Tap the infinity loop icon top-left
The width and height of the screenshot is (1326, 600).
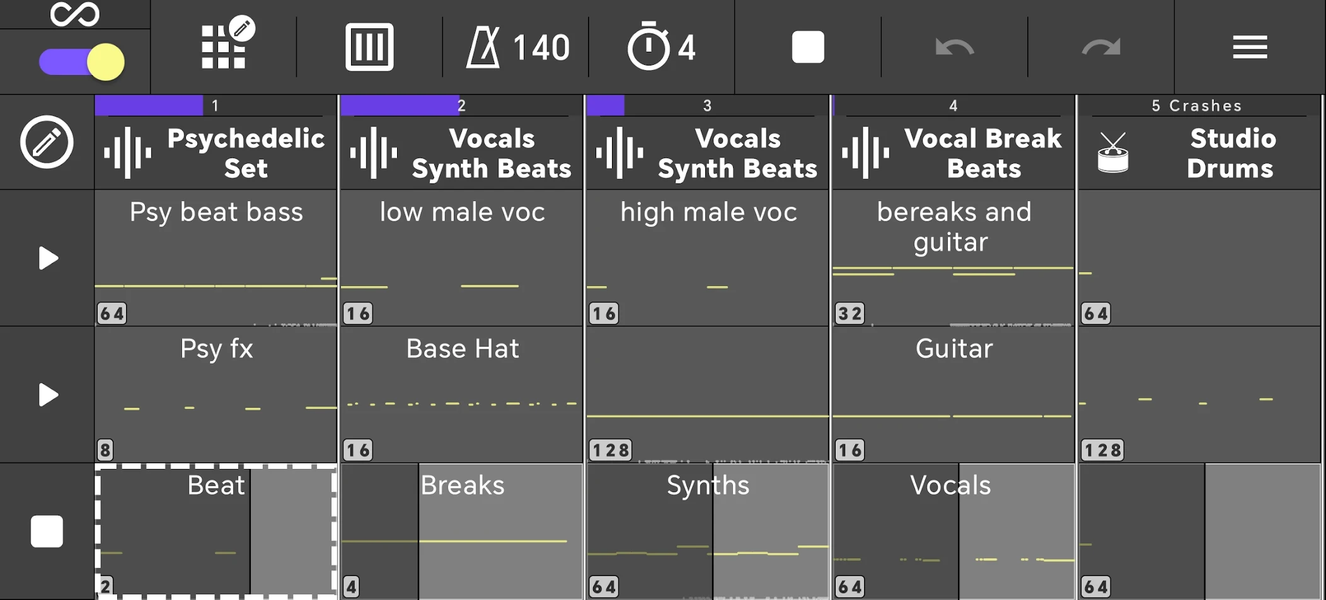[75, 13]
